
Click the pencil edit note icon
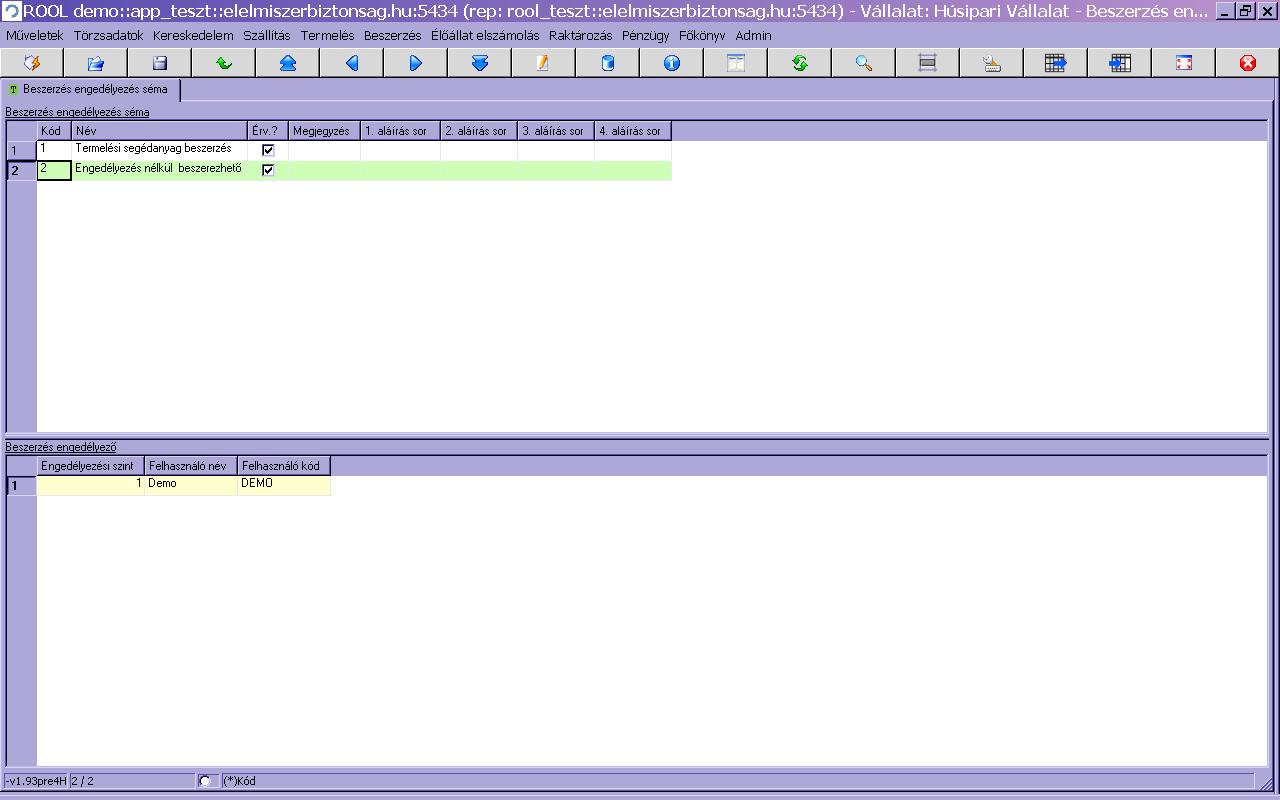(543, 63)
